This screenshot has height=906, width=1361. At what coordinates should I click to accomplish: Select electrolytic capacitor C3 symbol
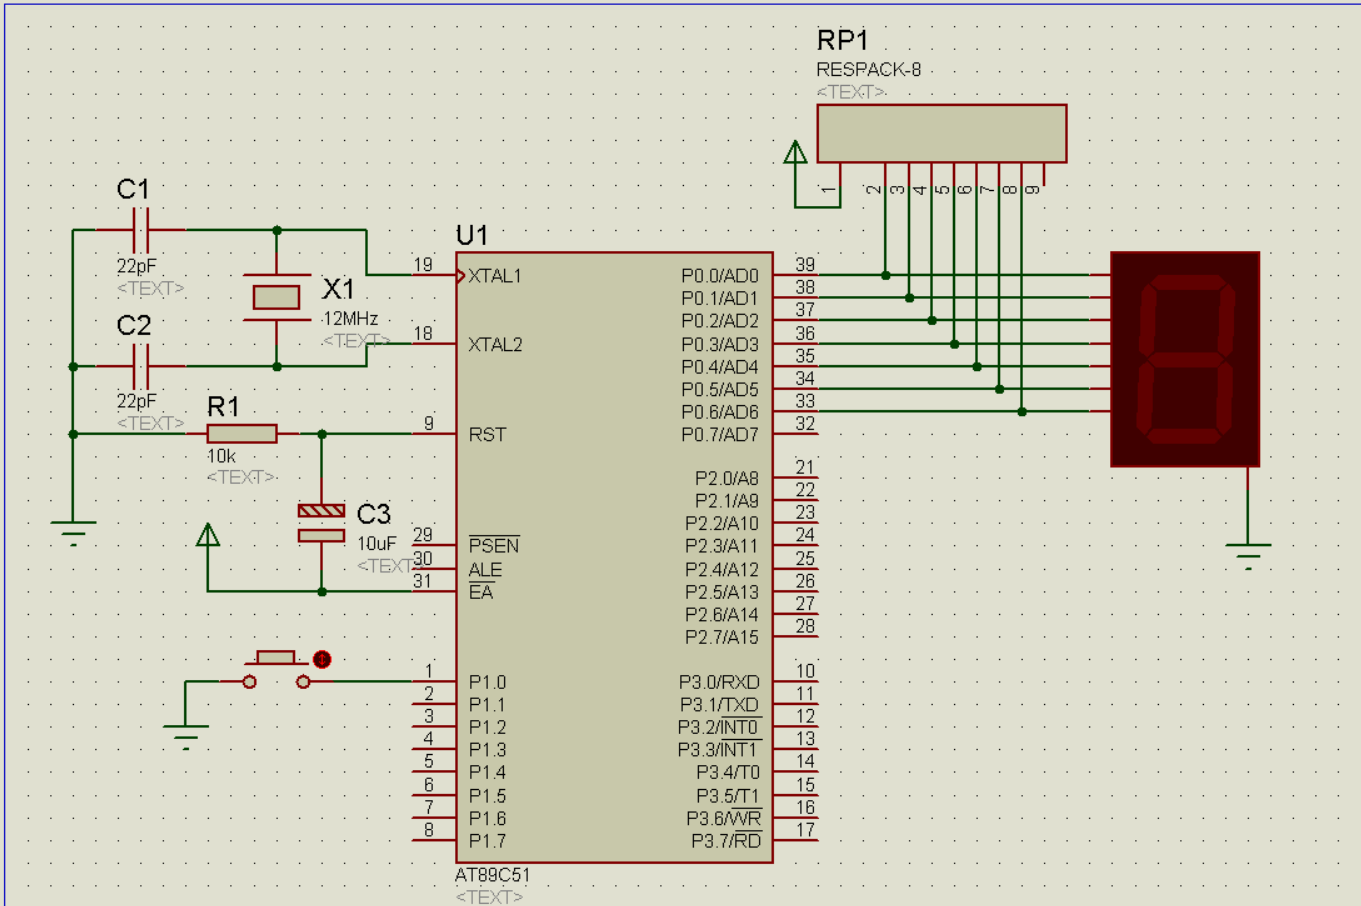(321, 524)
